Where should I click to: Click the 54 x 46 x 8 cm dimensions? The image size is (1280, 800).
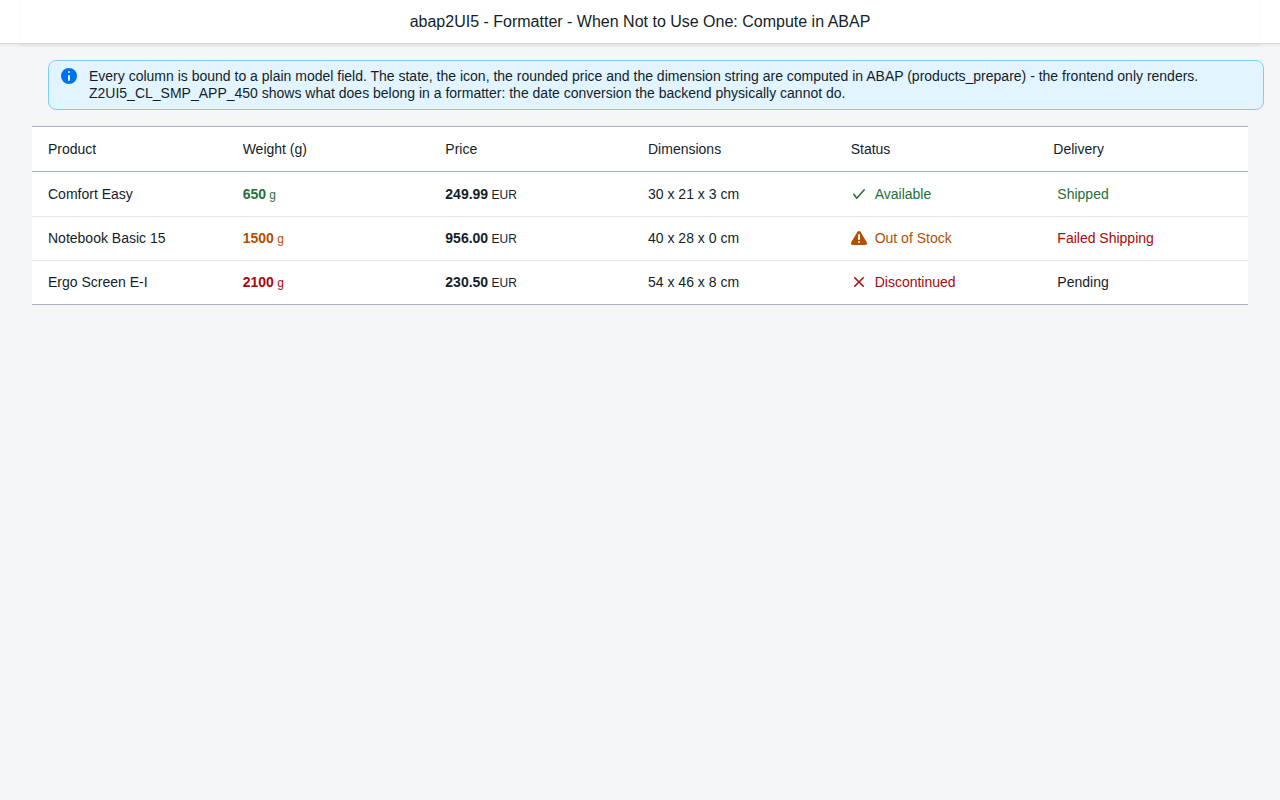pos(693,282)
